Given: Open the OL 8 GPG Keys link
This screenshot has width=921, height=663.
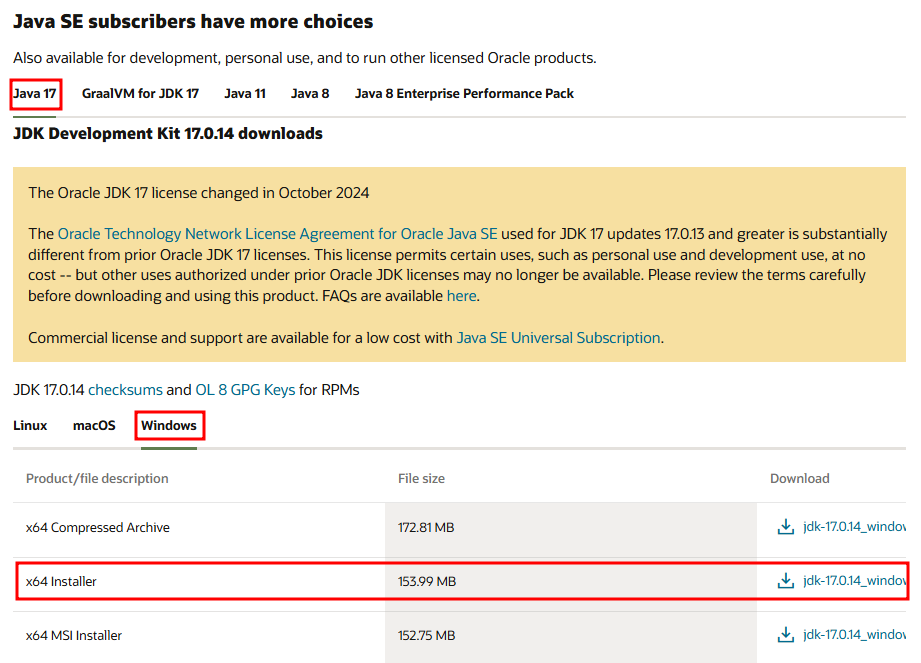Looking at the screenshot, I should coord(245,390).
